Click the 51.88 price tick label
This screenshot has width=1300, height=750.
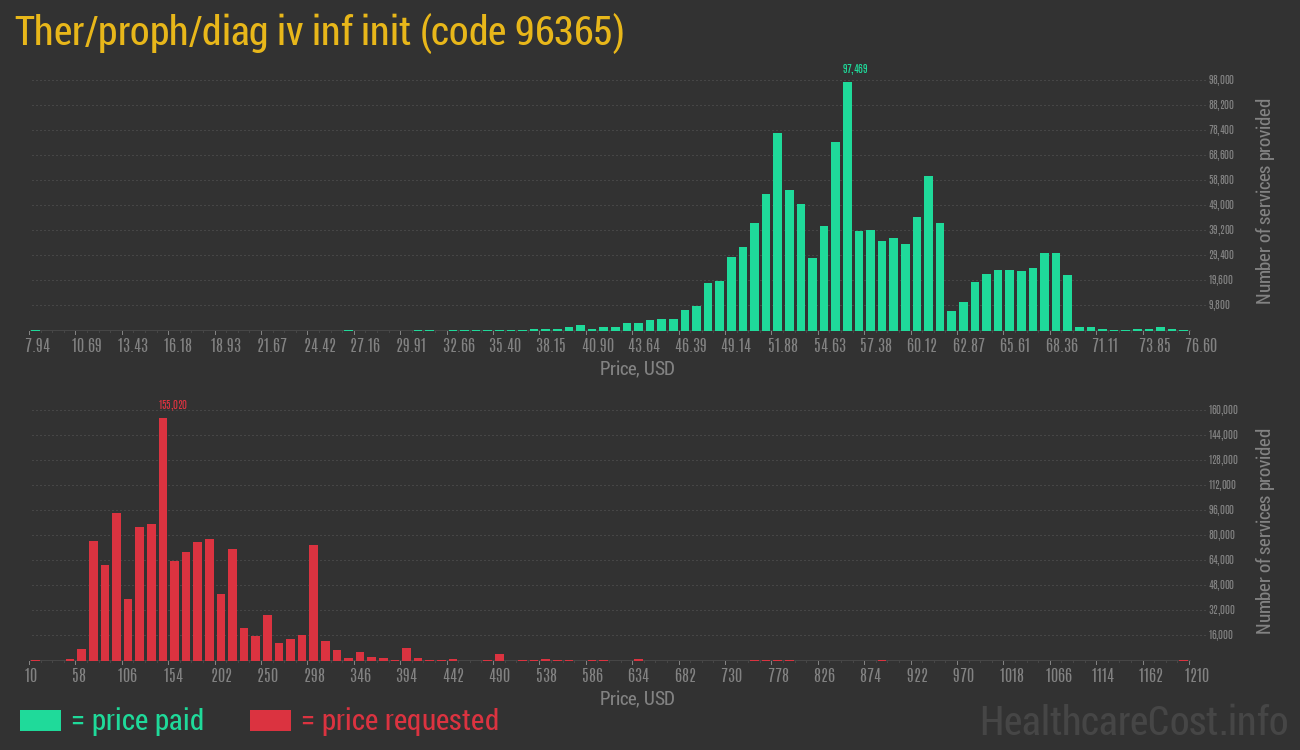click(x=783, y=346)
